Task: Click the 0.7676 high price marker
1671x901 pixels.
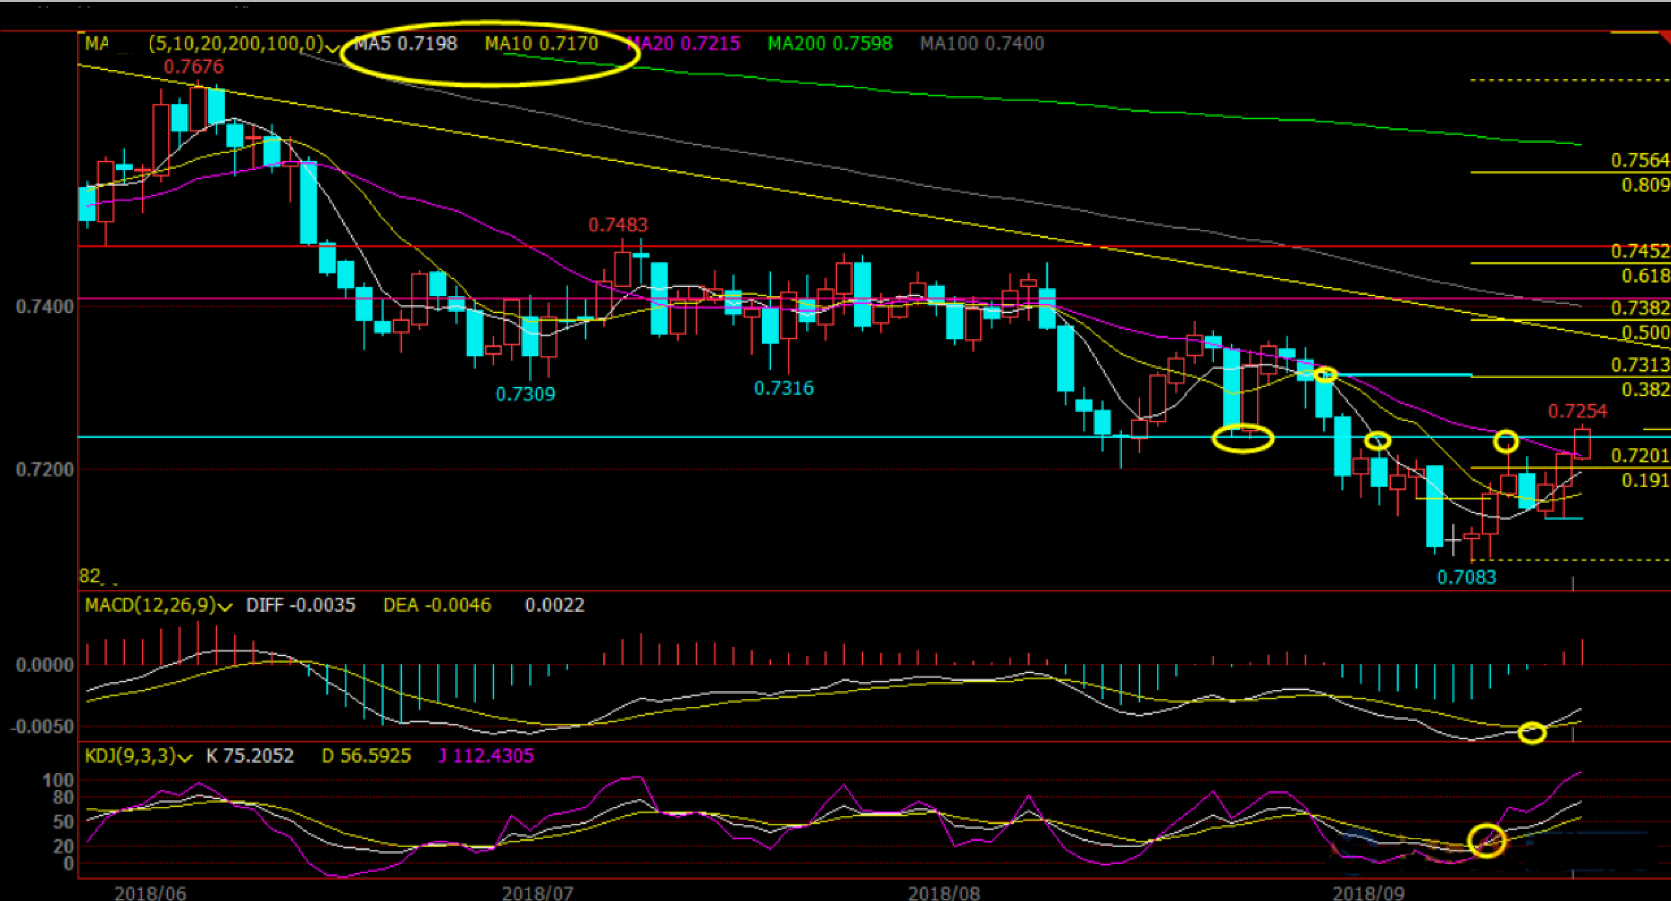Action: coord(193,67)
